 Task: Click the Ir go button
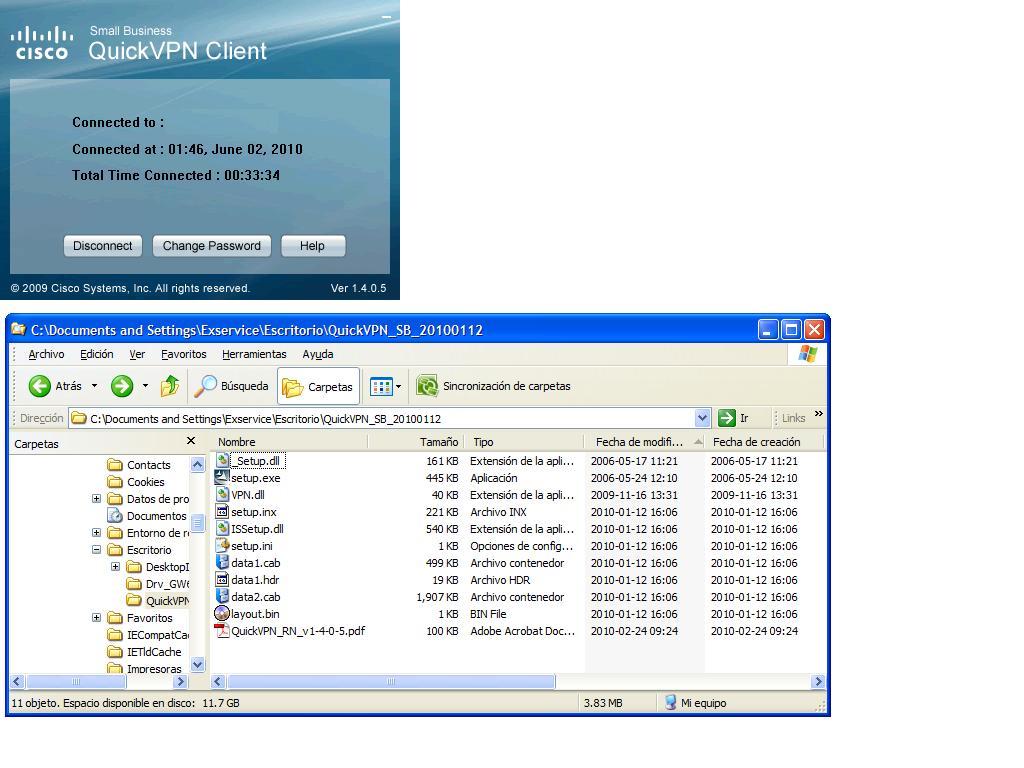point(733,418)
